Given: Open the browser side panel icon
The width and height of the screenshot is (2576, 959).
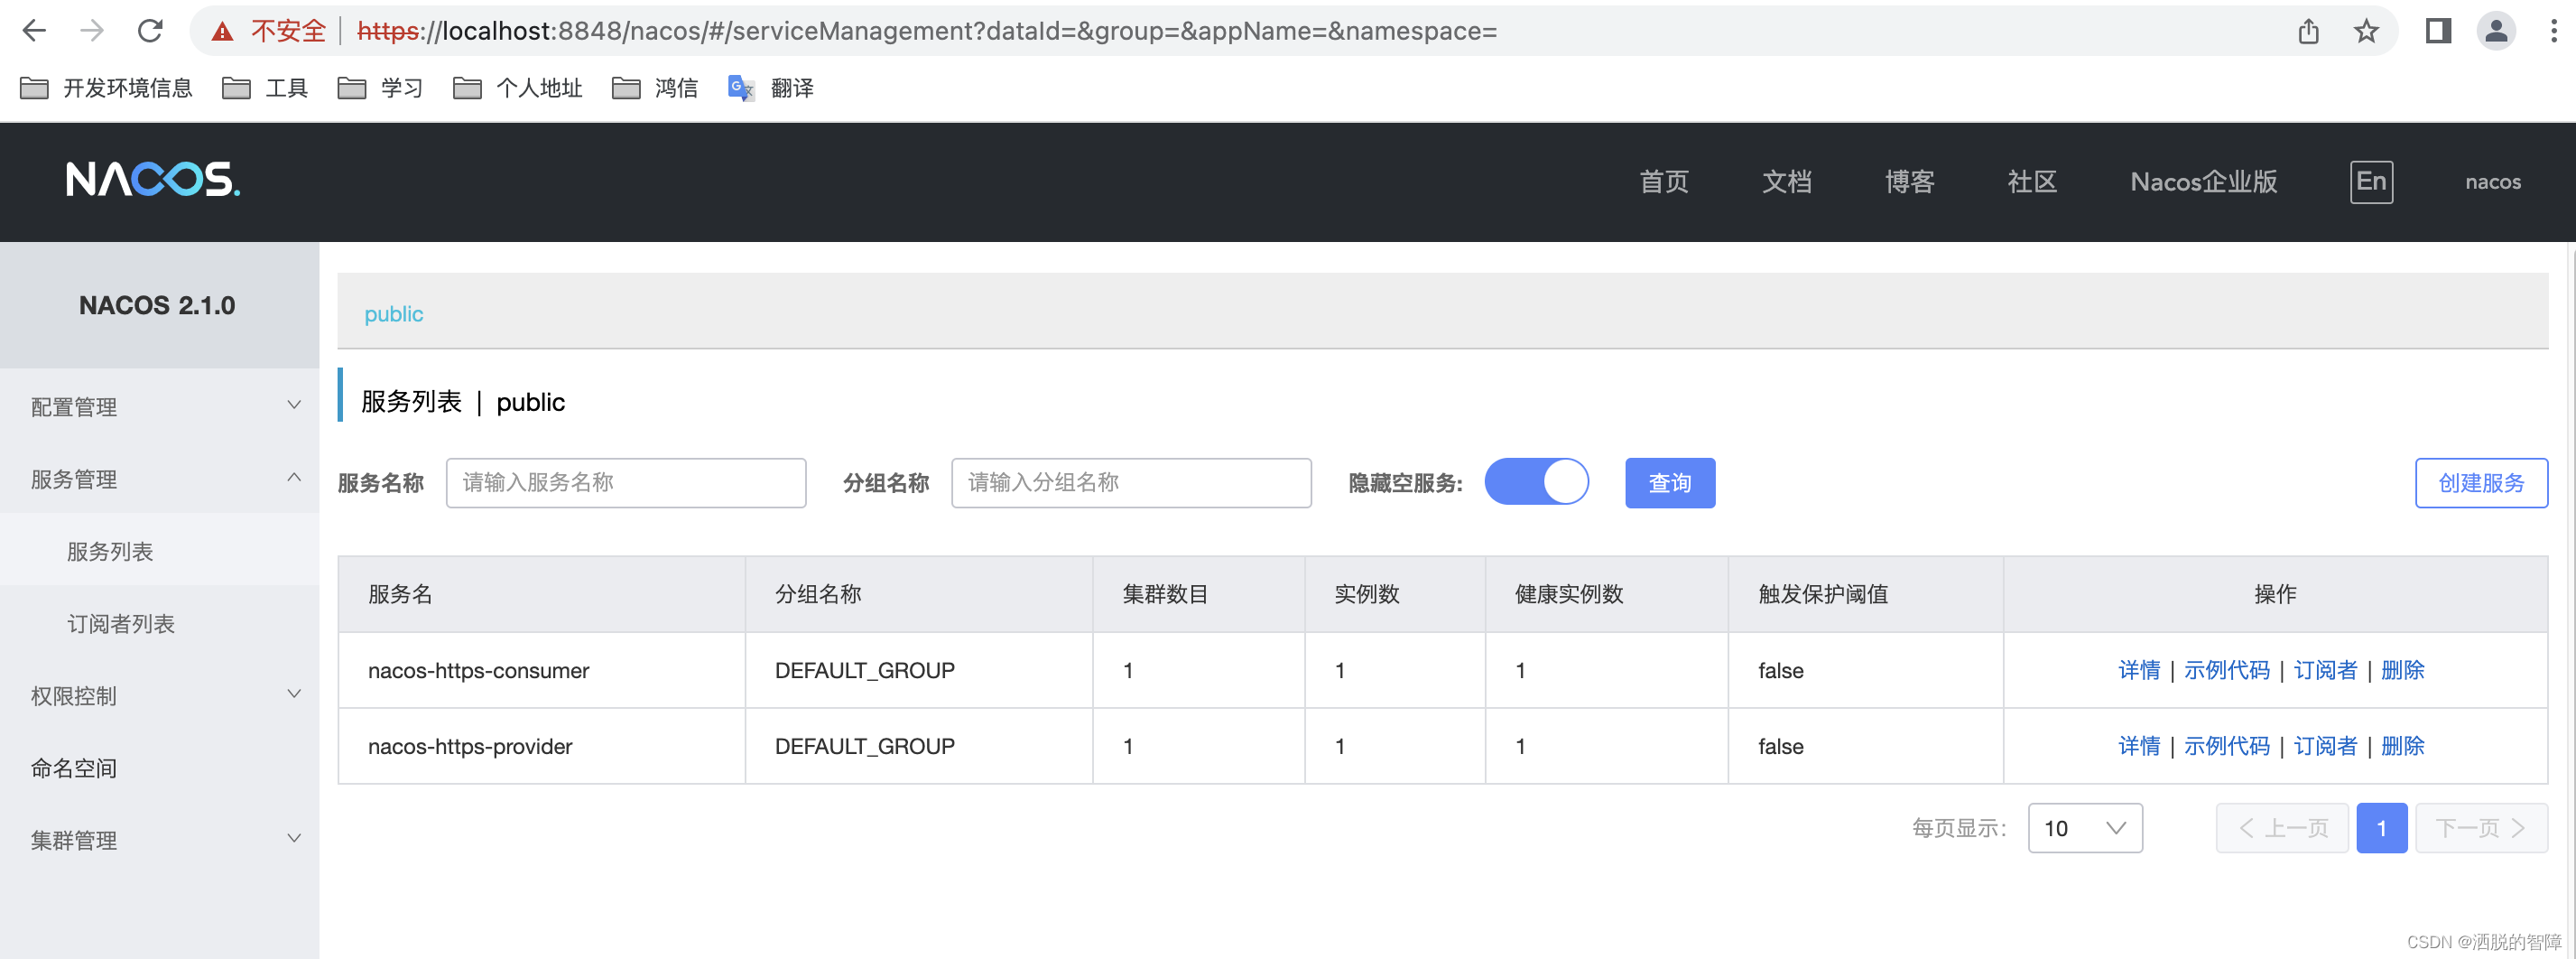Looking at the screenshot, I should point(2438,31).
